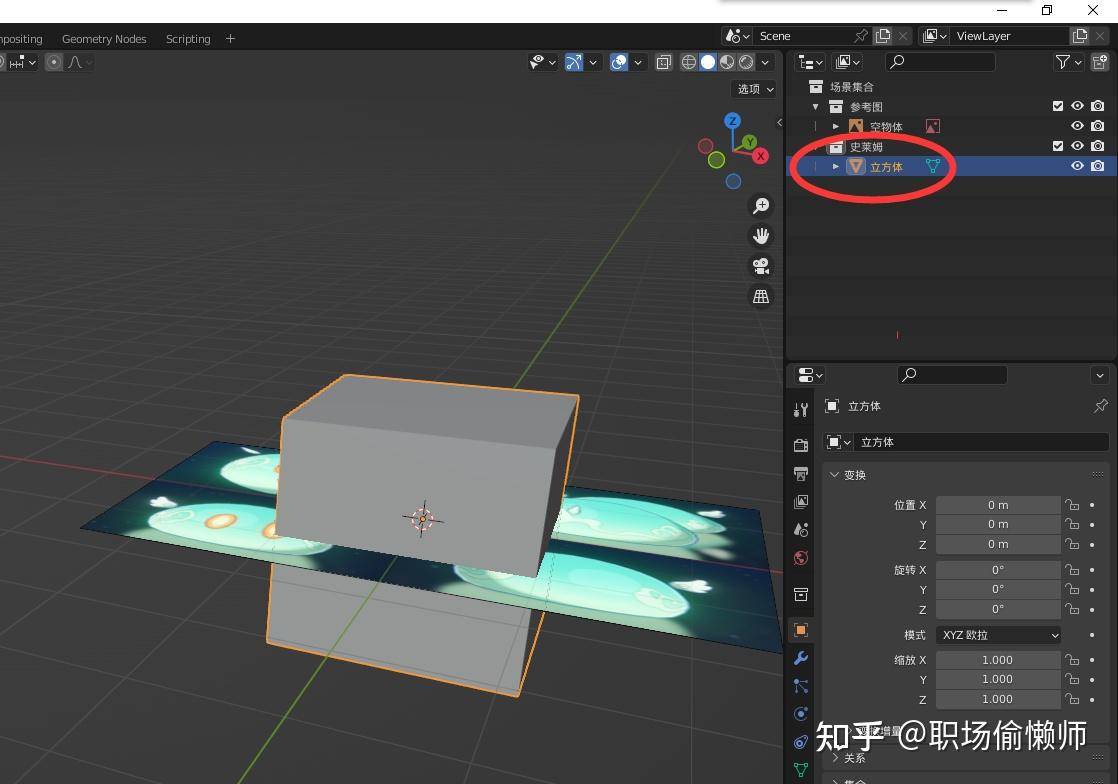Toggle proportional editing icon
The image size is (1118, 784).
point(53,62)
